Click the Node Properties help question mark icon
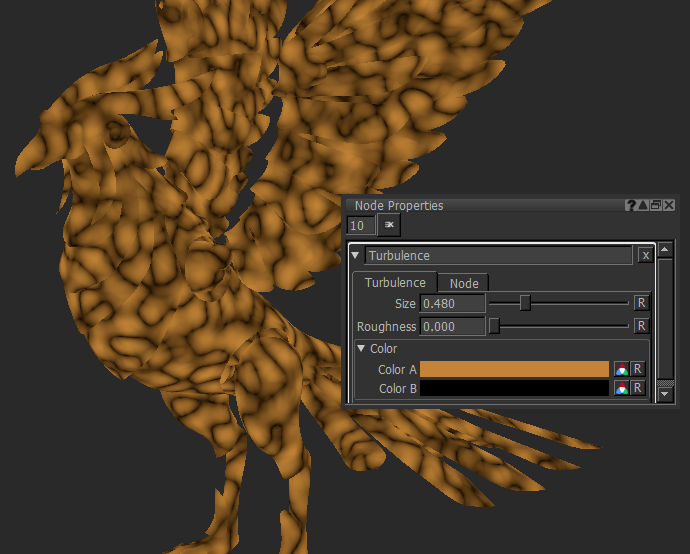The image size is (690, 554). pos(631,205)
